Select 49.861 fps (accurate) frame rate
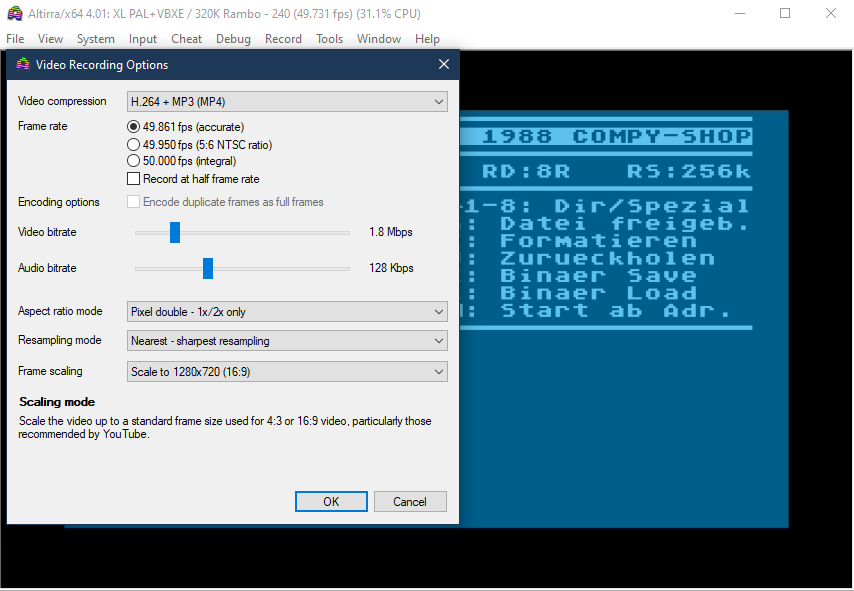Screen dimensions: 854x591 pyautogui.click(x=134, y=127)
